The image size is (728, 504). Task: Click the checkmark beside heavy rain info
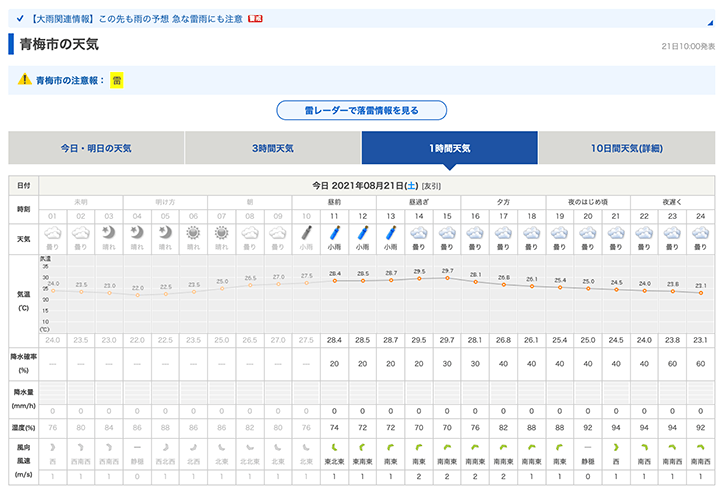pyautogui.click(x=20, y=18)
